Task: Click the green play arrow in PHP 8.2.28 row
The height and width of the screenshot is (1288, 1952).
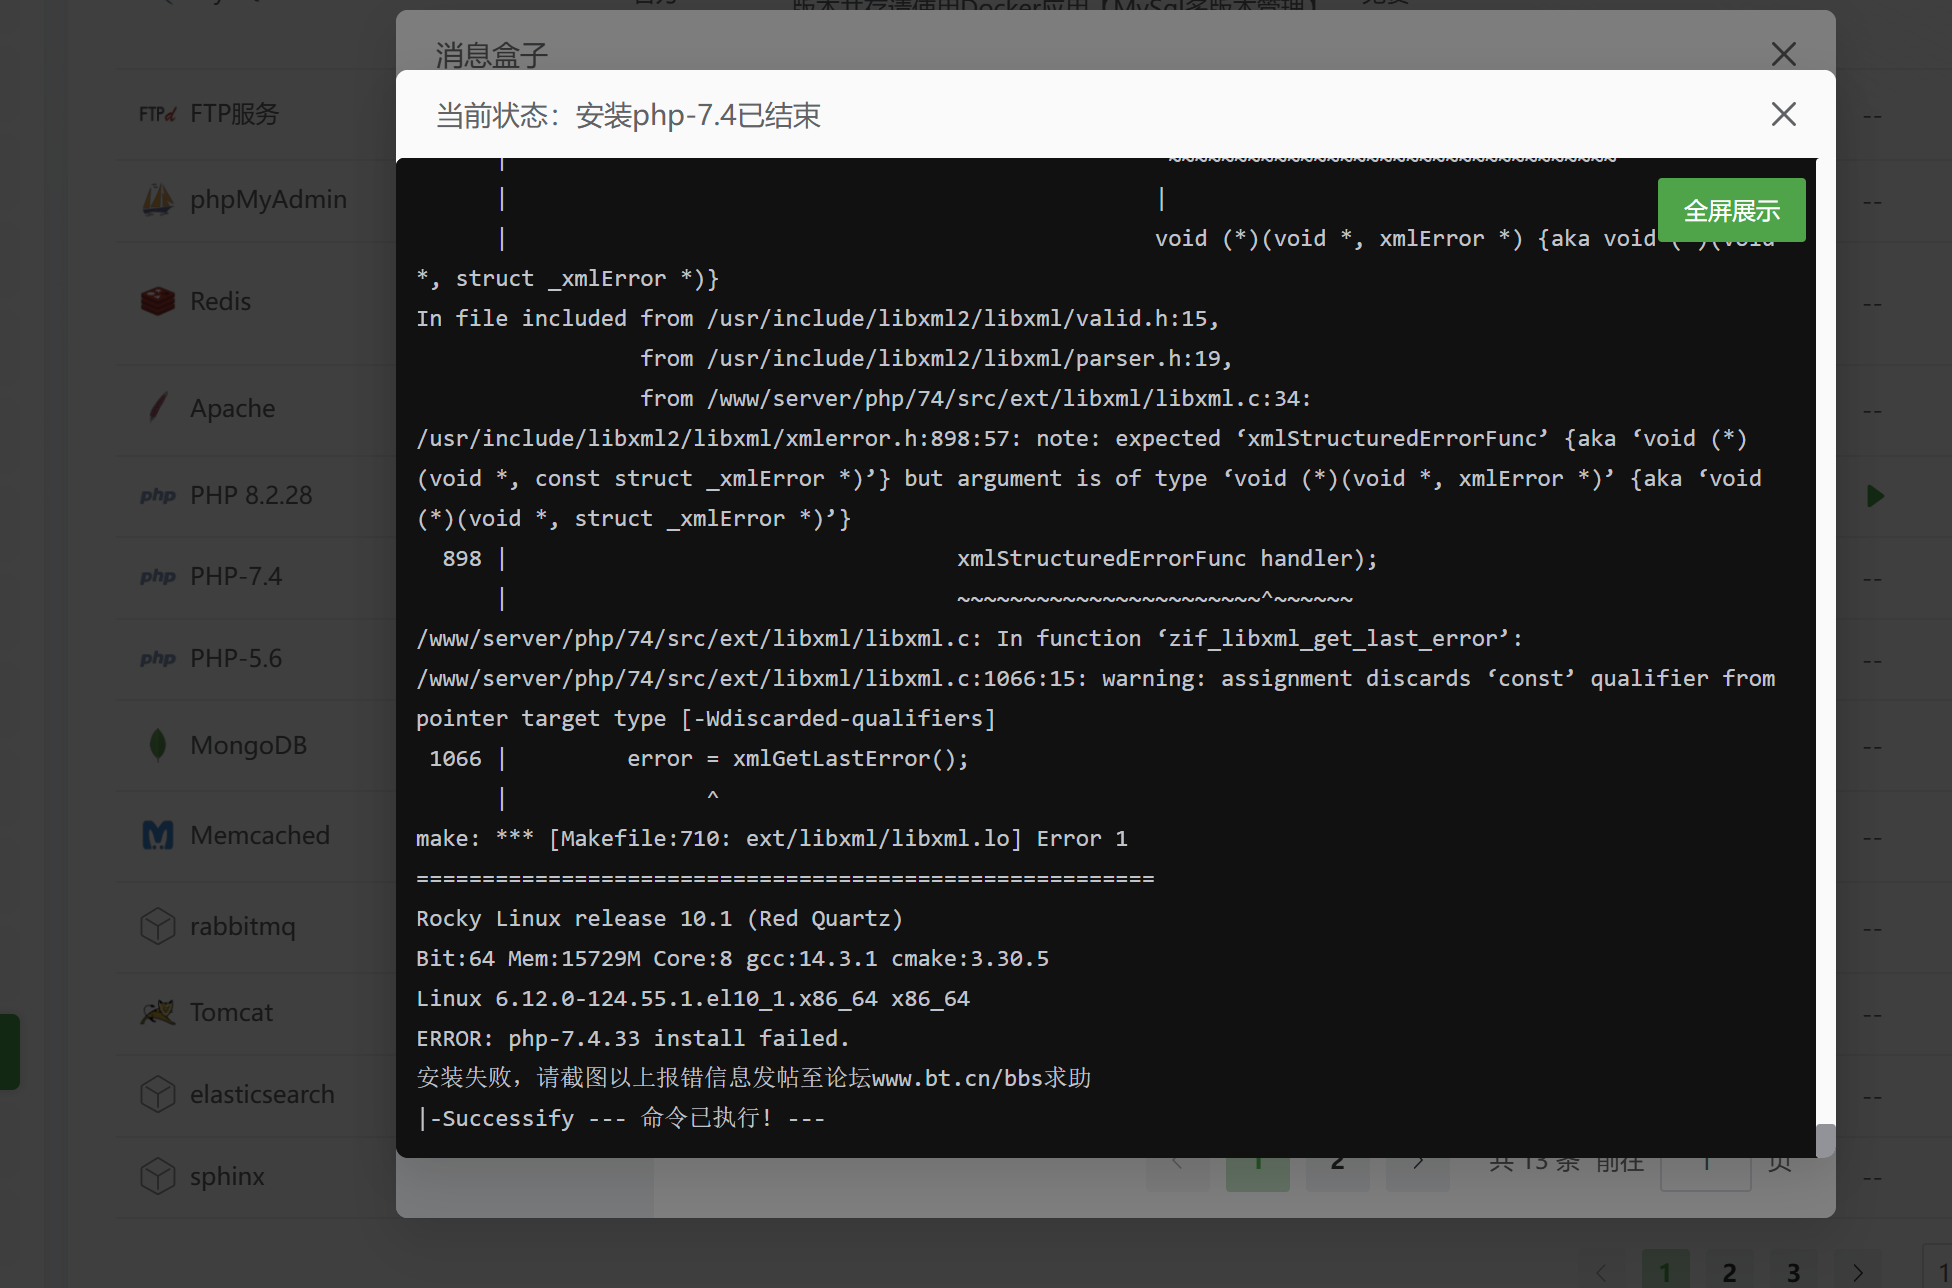Action: tap(1875, 496)
